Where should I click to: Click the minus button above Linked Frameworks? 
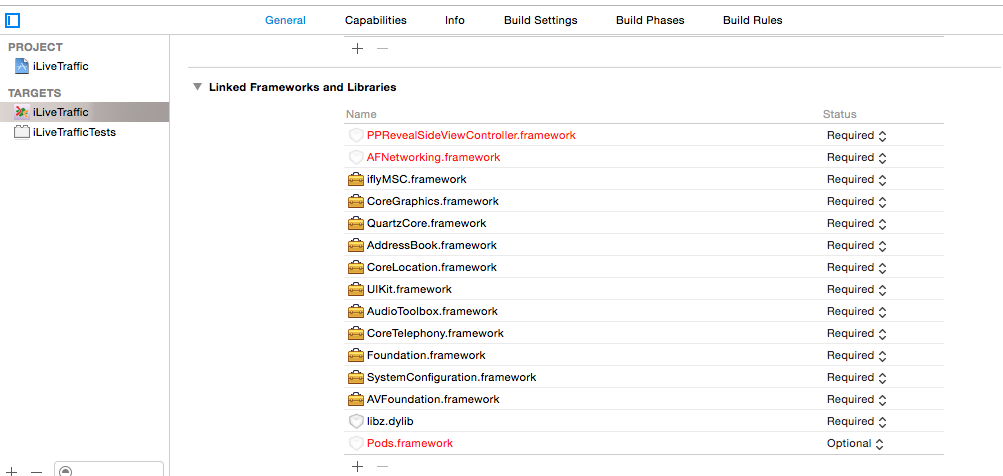(382, 49)
